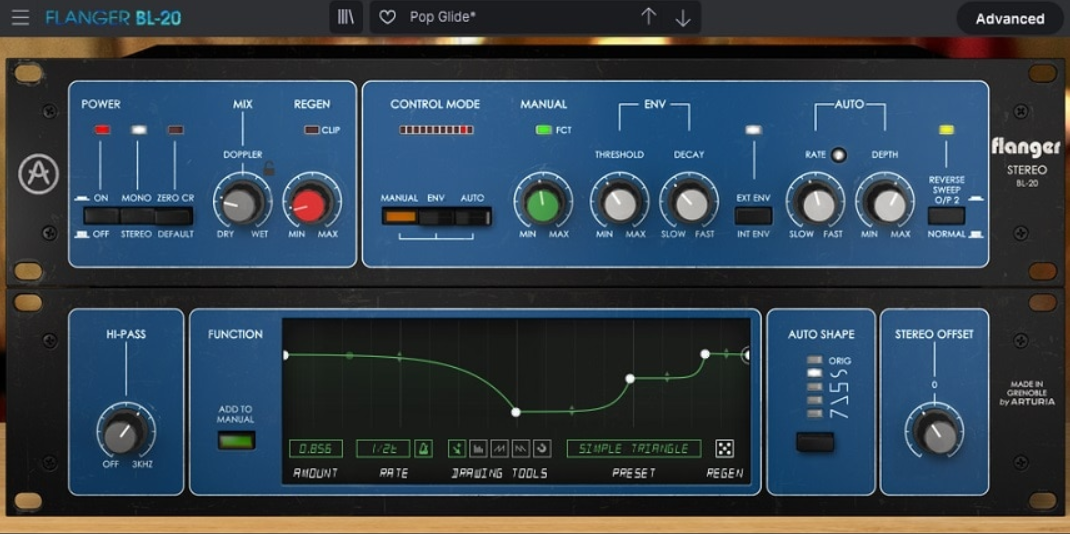This screenshot has width=1070, height=534.
Task: Select the triangle auto shape LED
Action: point(814,400)
